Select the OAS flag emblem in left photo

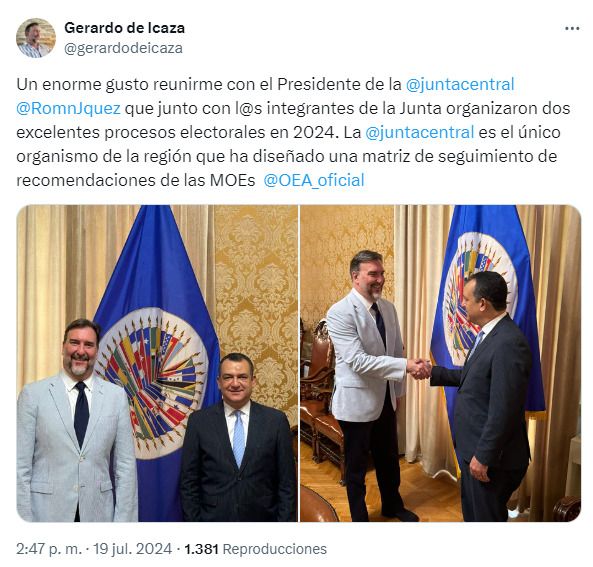tap(151, 382)
